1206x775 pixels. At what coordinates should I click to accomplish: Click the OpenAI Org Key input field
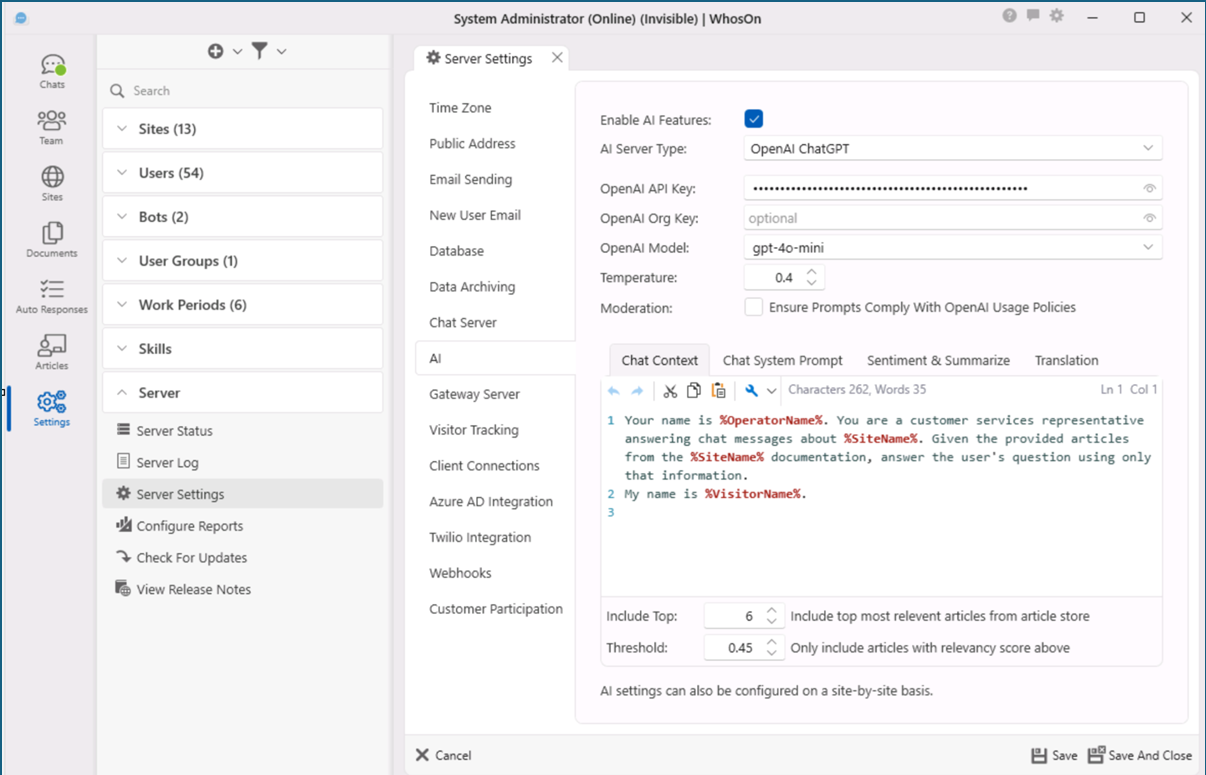click(x=940, y=218)
